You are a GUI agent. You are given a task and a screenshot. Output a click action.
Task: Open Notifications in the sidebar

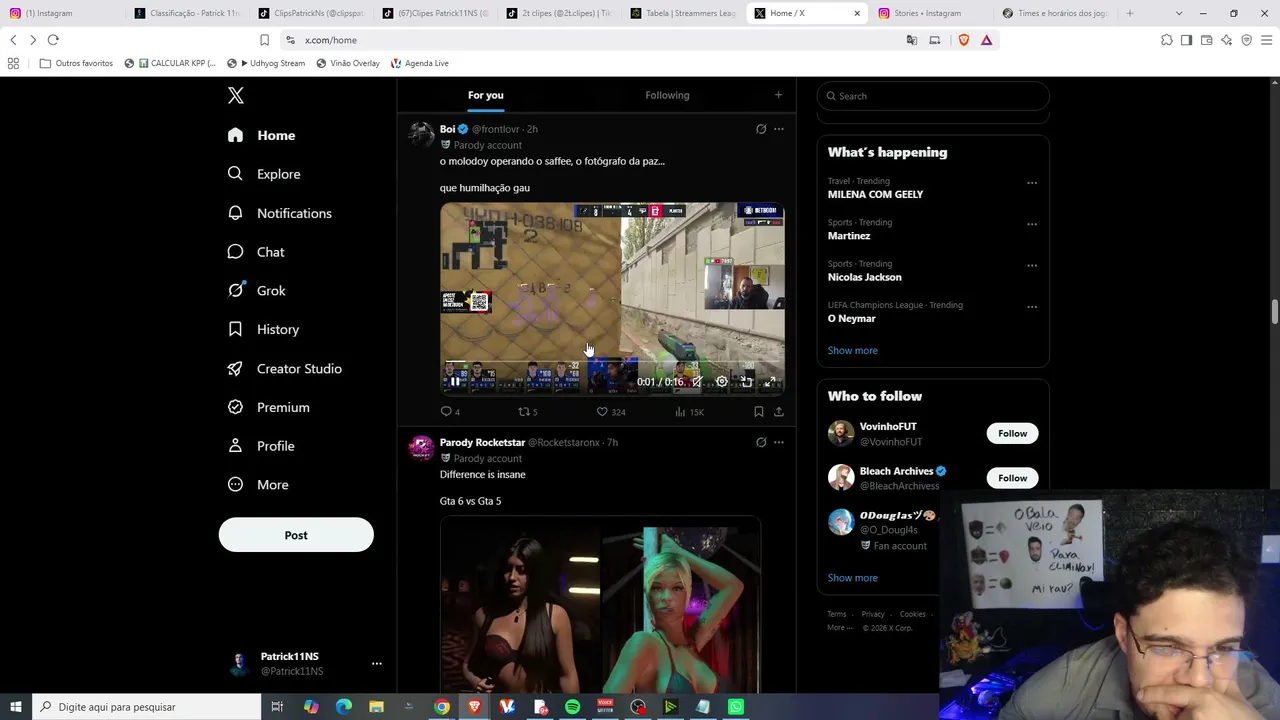pos(280,213)
